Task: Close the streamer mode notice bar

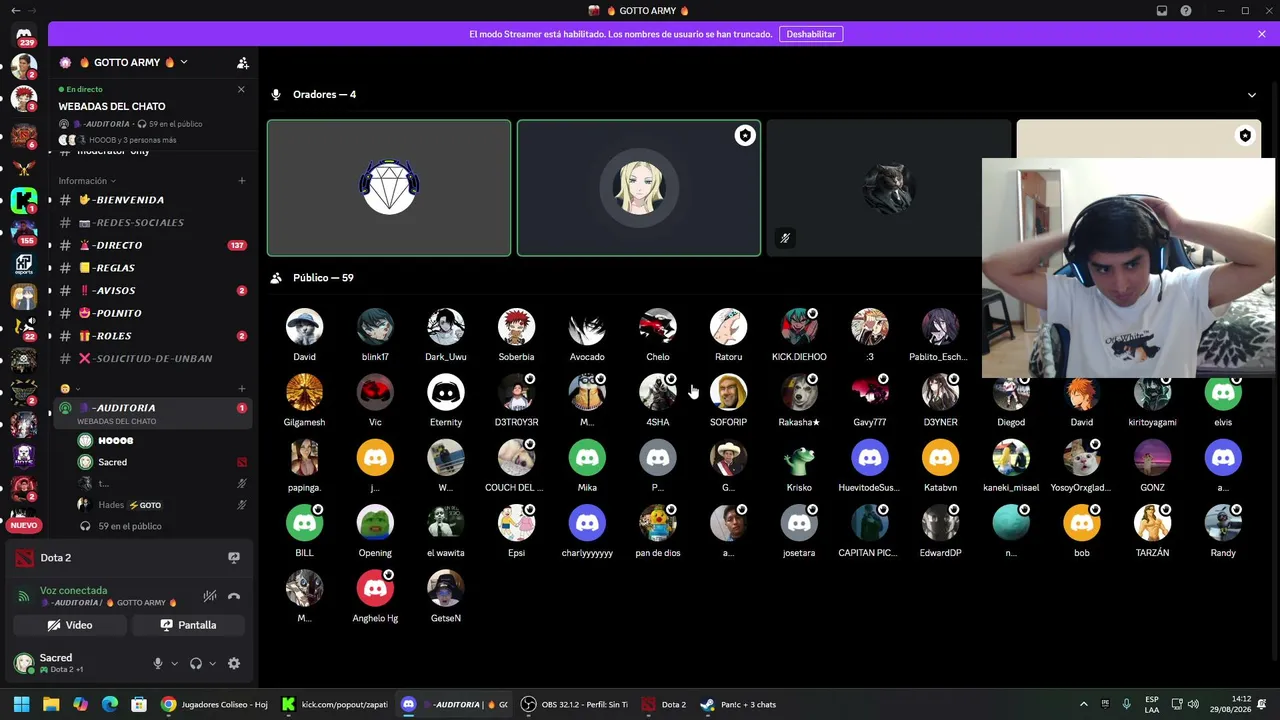Action: tap(1262, 34)
